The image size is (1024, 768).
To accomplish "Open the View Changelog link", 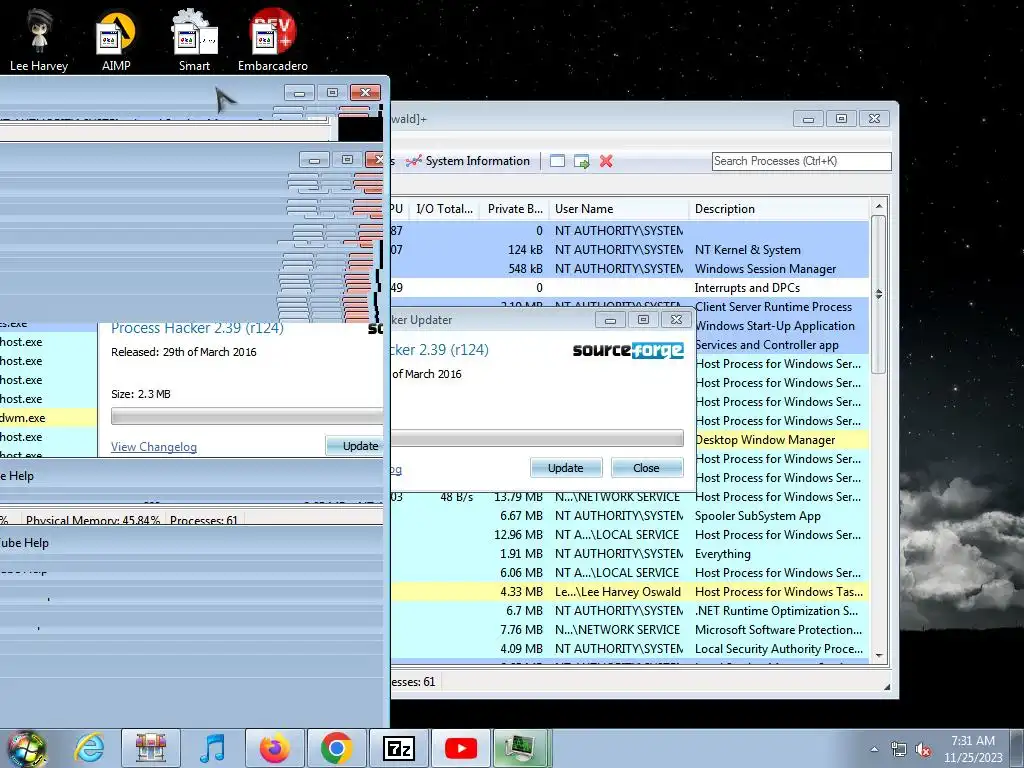I will pos(154,447).
